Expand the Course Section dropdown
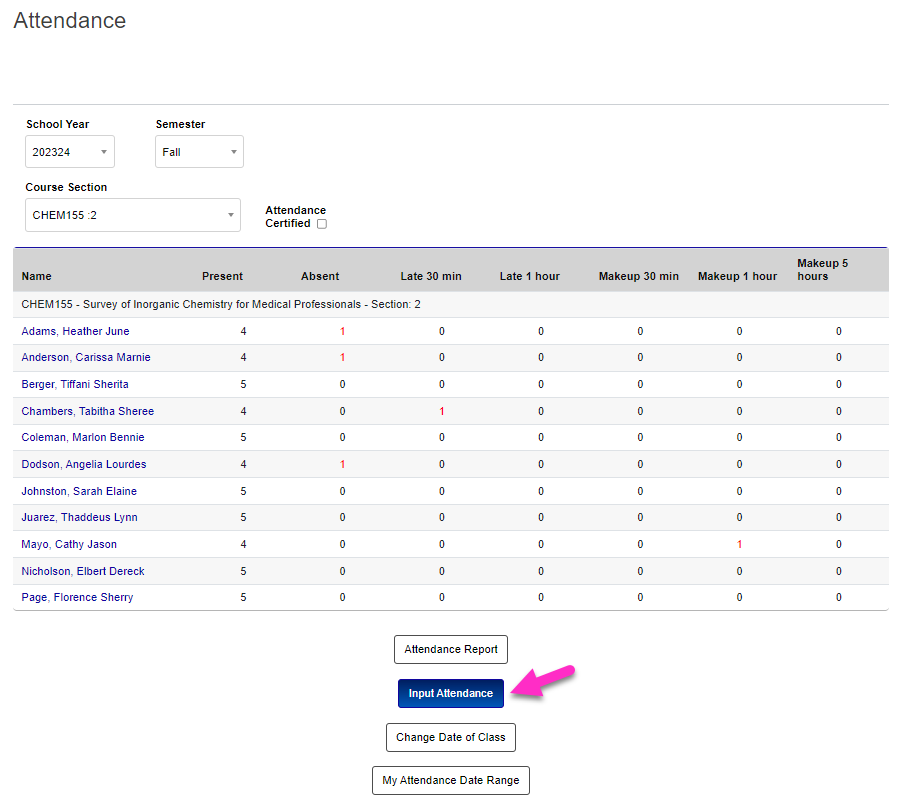900x800 pixels. pos(132,215)
